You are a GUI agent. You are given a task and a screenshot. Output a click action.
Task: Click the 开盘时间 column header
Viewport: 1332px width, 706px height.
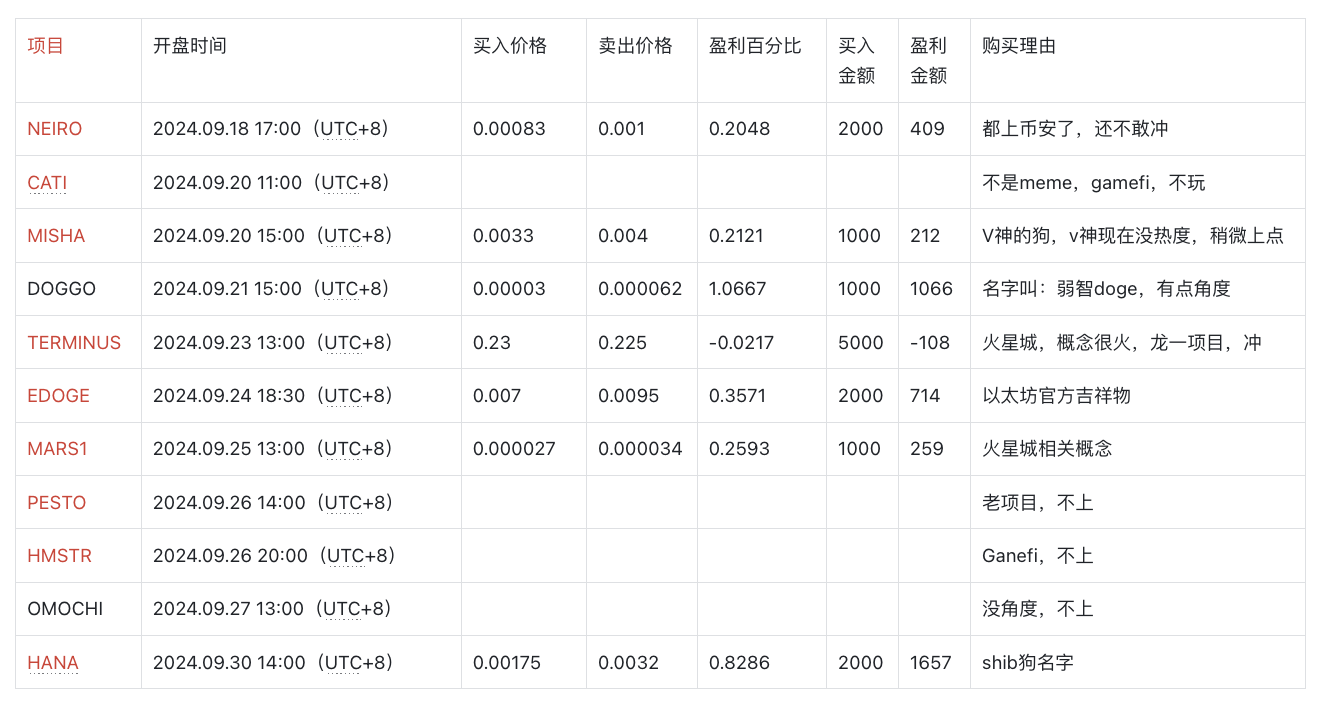click(x=190, y=46)
